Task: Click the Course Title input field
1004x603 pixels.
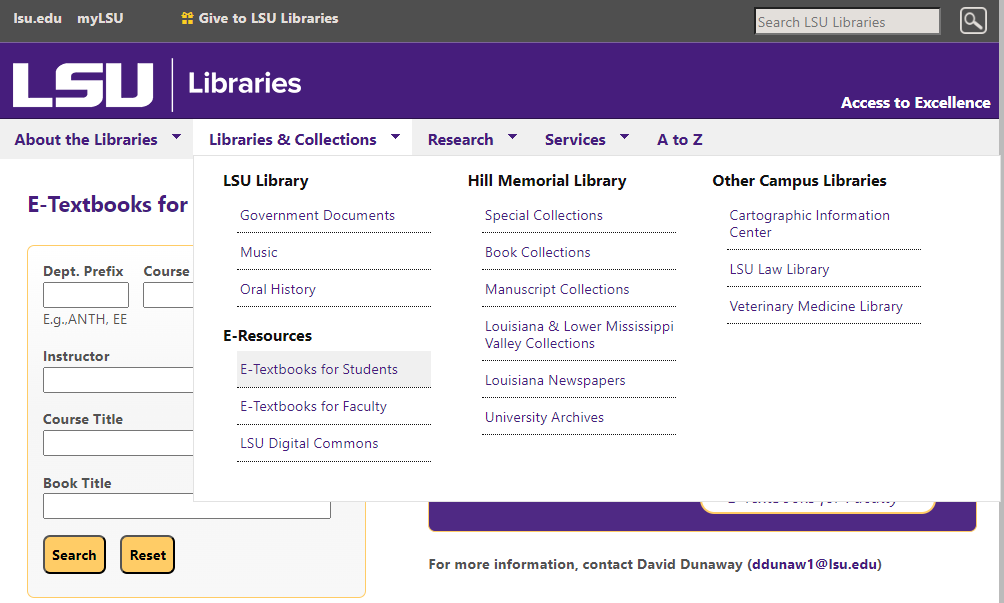Action: point(118,443)
